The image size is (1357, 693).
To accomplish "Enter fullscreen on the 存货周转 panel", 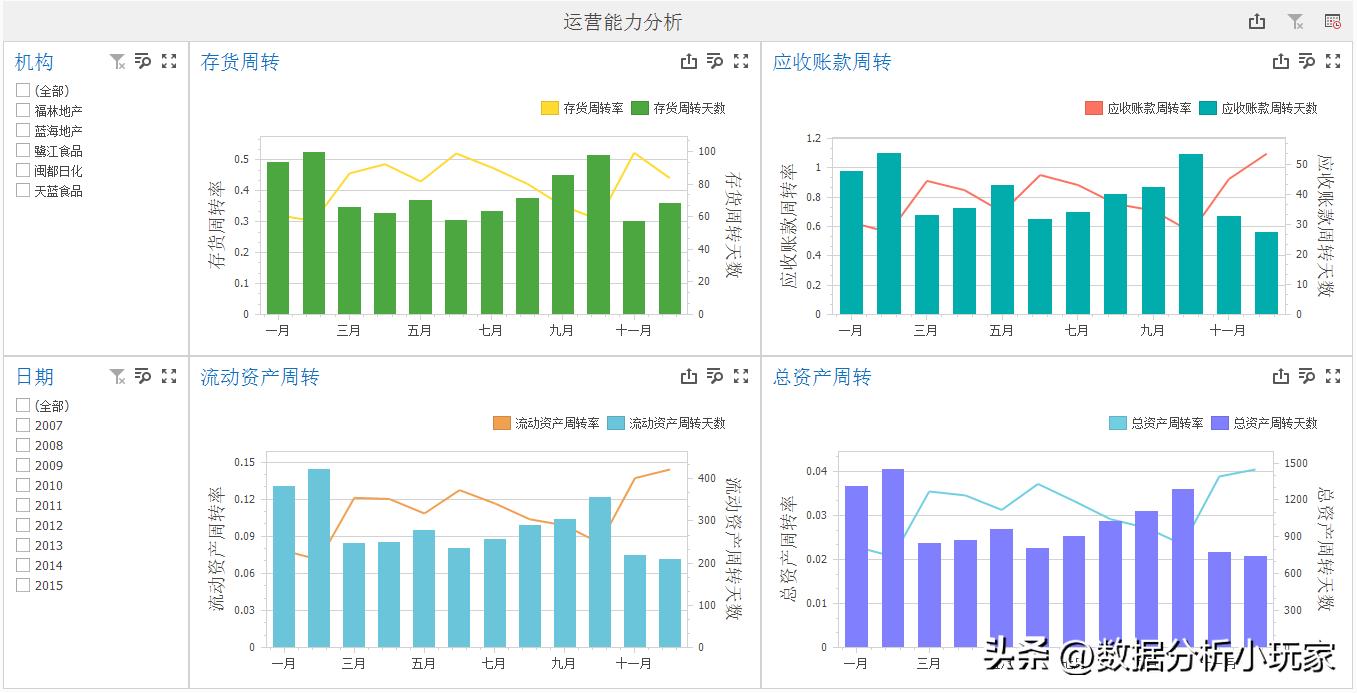I will click(740, 61).
